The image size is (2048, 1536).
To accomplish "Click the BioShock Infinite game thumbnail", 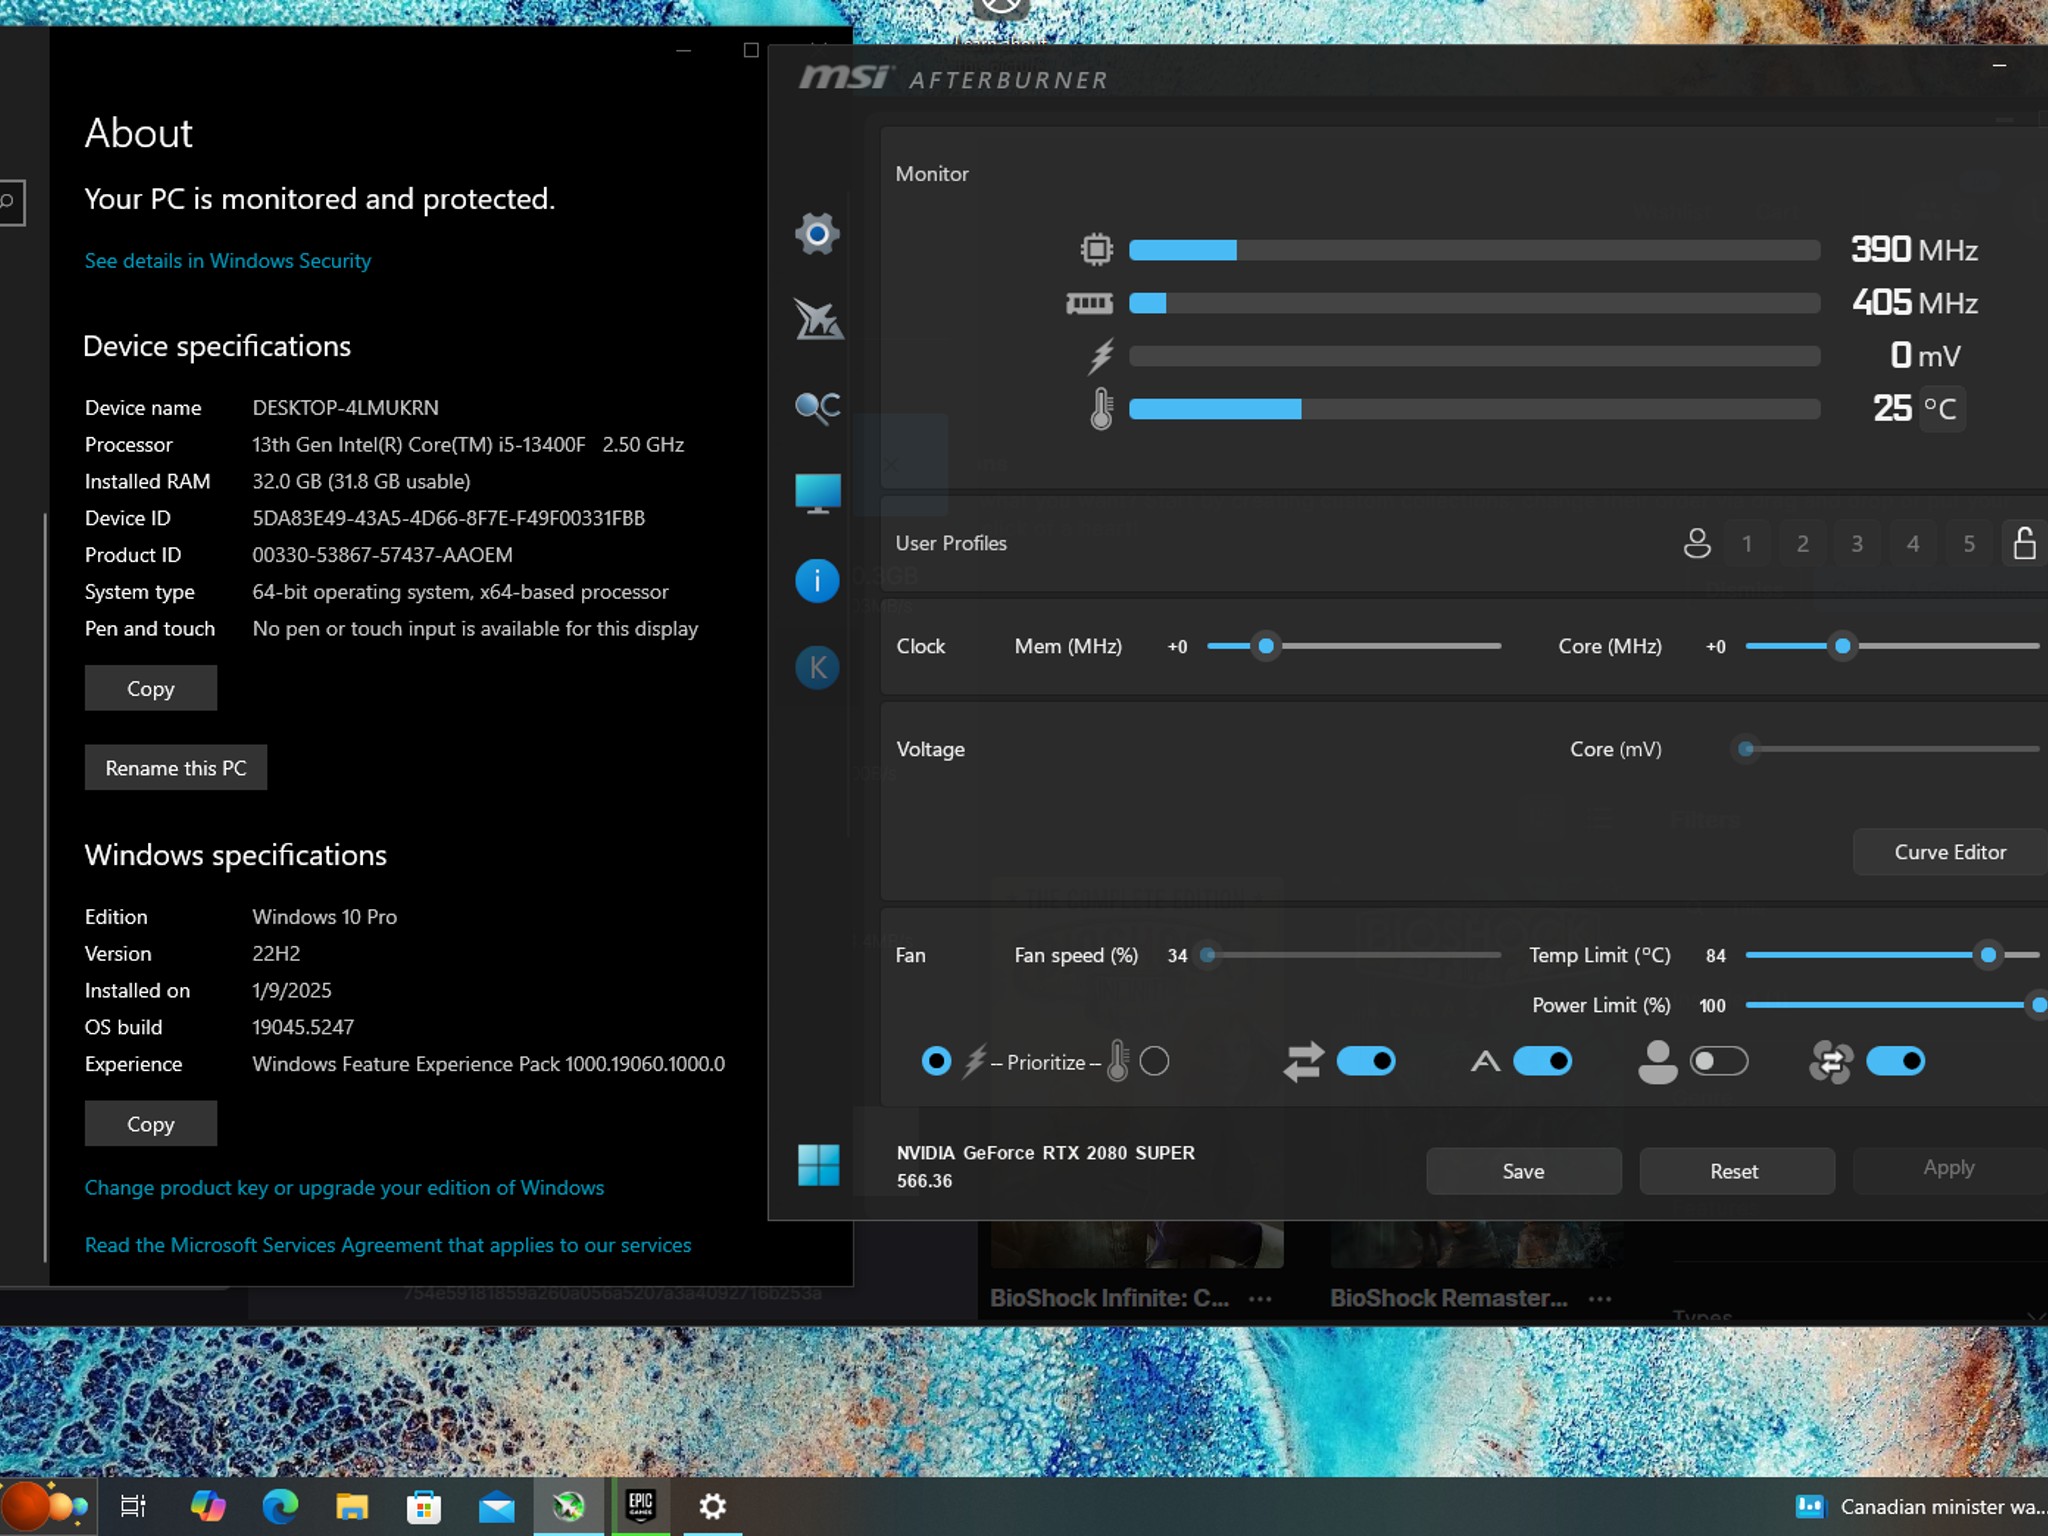I will (1137, 1245).
